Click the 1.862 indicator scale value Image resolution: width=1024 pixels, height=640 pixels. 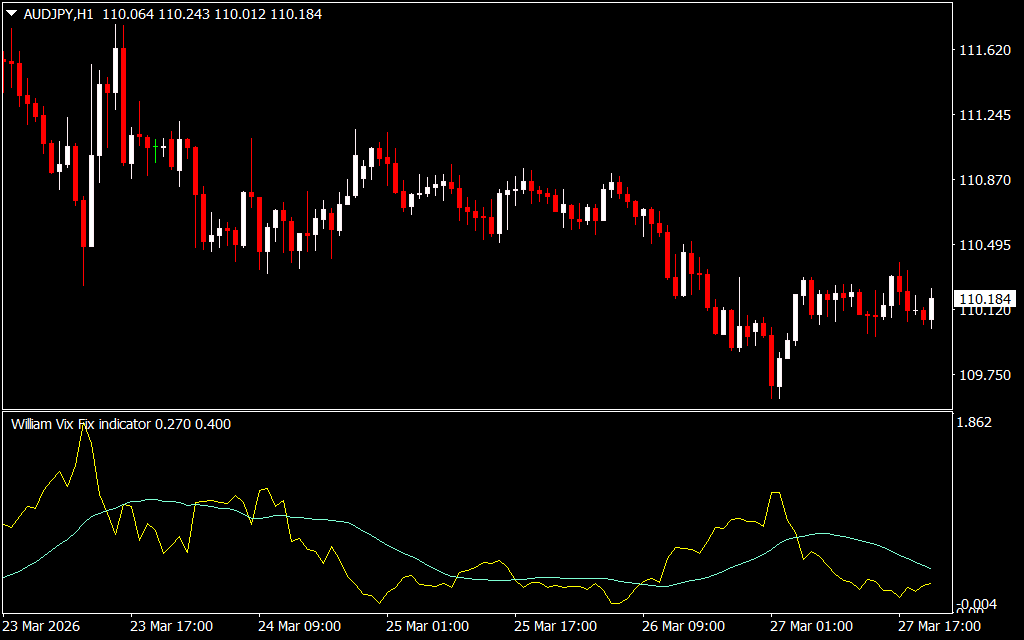coord(975,423)
